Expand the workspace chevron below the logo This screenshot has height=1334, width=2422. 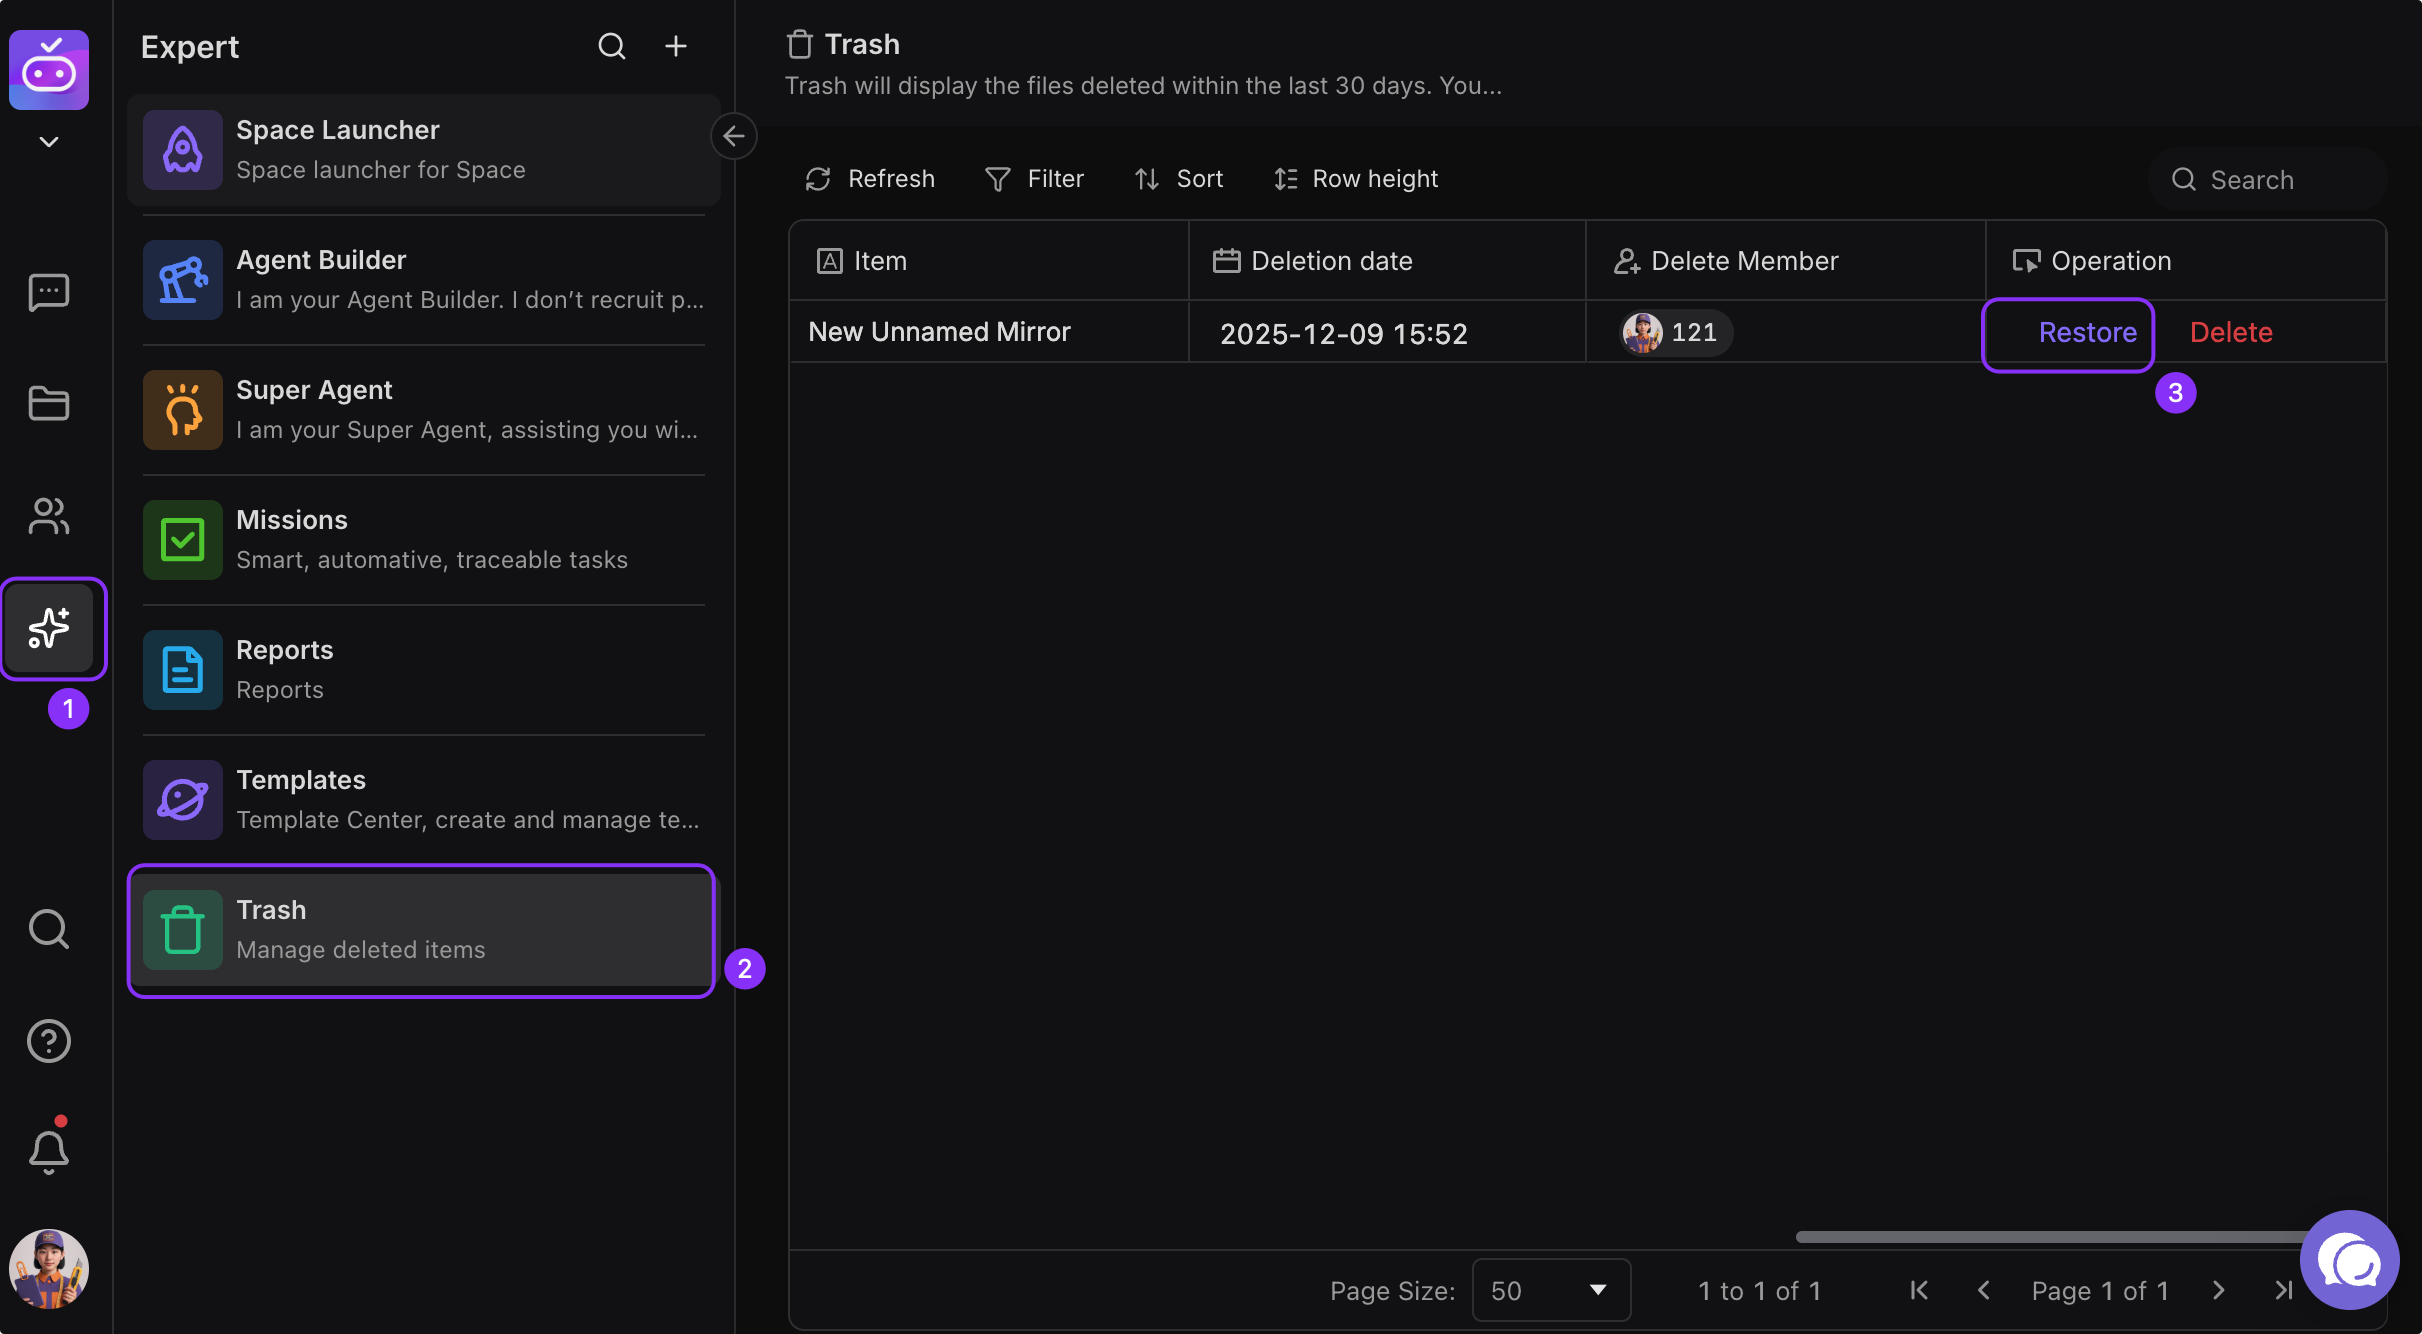click(48, 142)
